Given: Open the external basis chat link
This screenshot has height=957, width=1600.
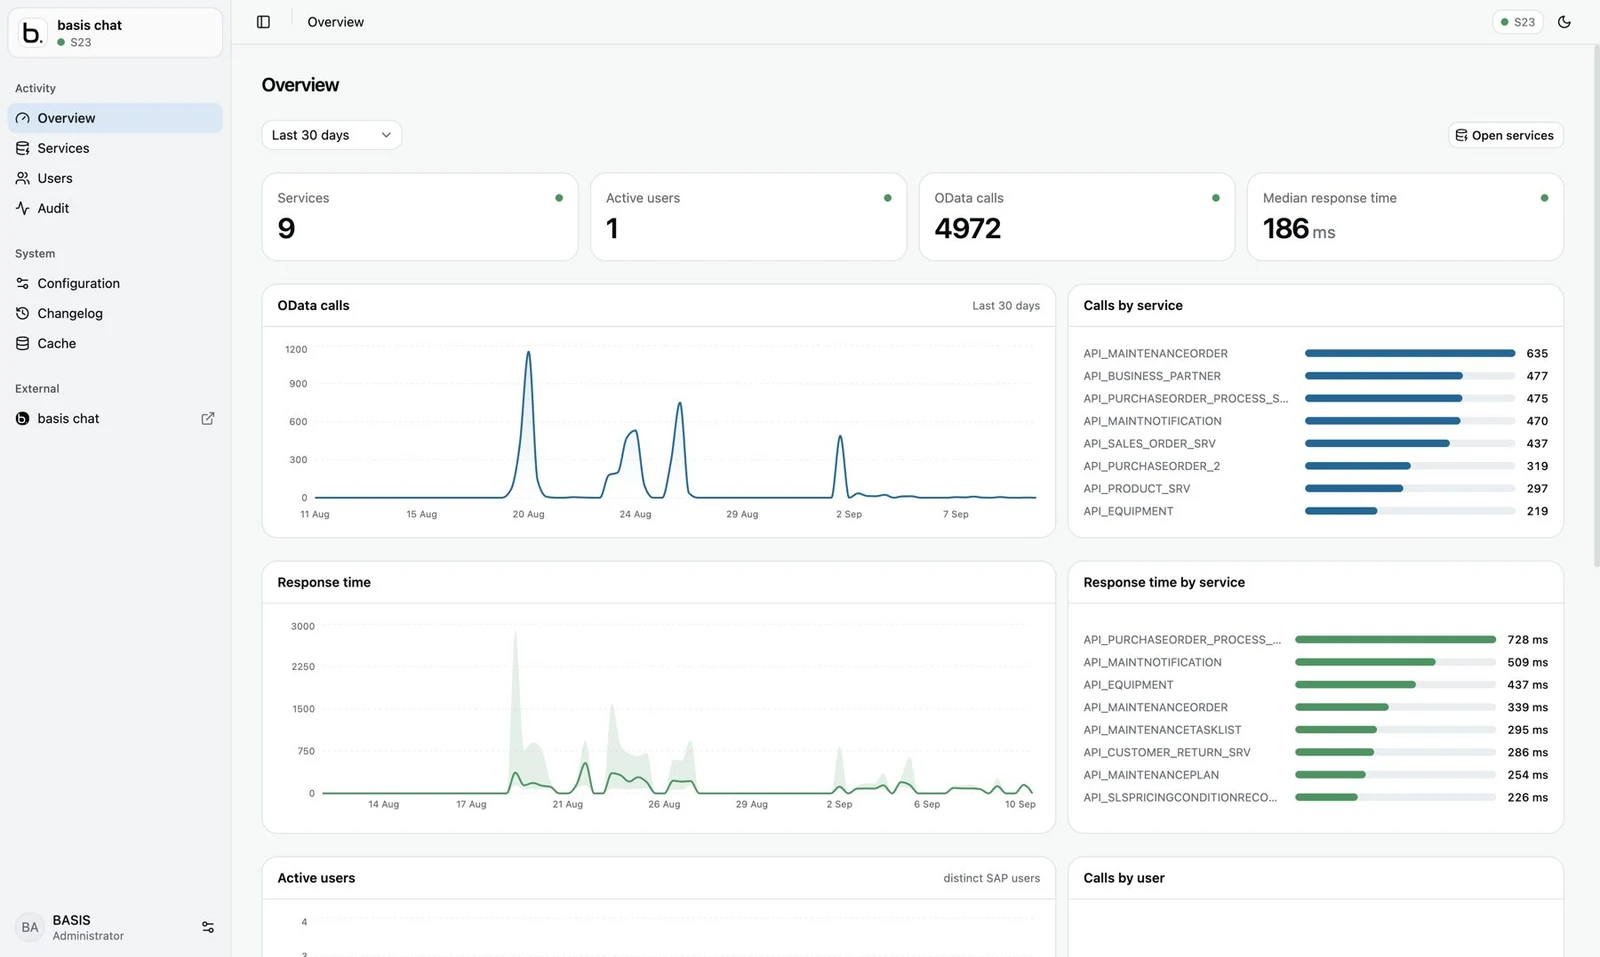Looking at the screenshot, I should [115, 418].
